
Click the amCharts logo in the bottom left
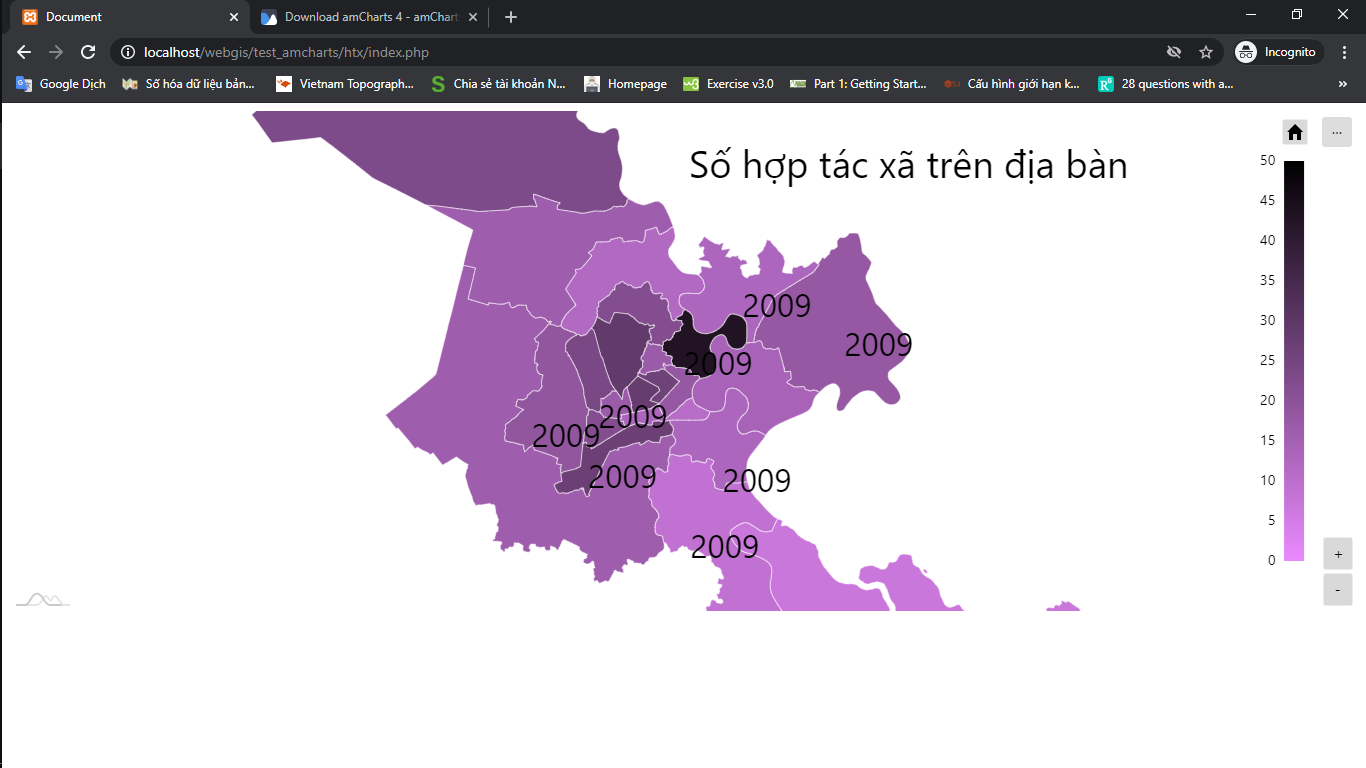point(42,600)
